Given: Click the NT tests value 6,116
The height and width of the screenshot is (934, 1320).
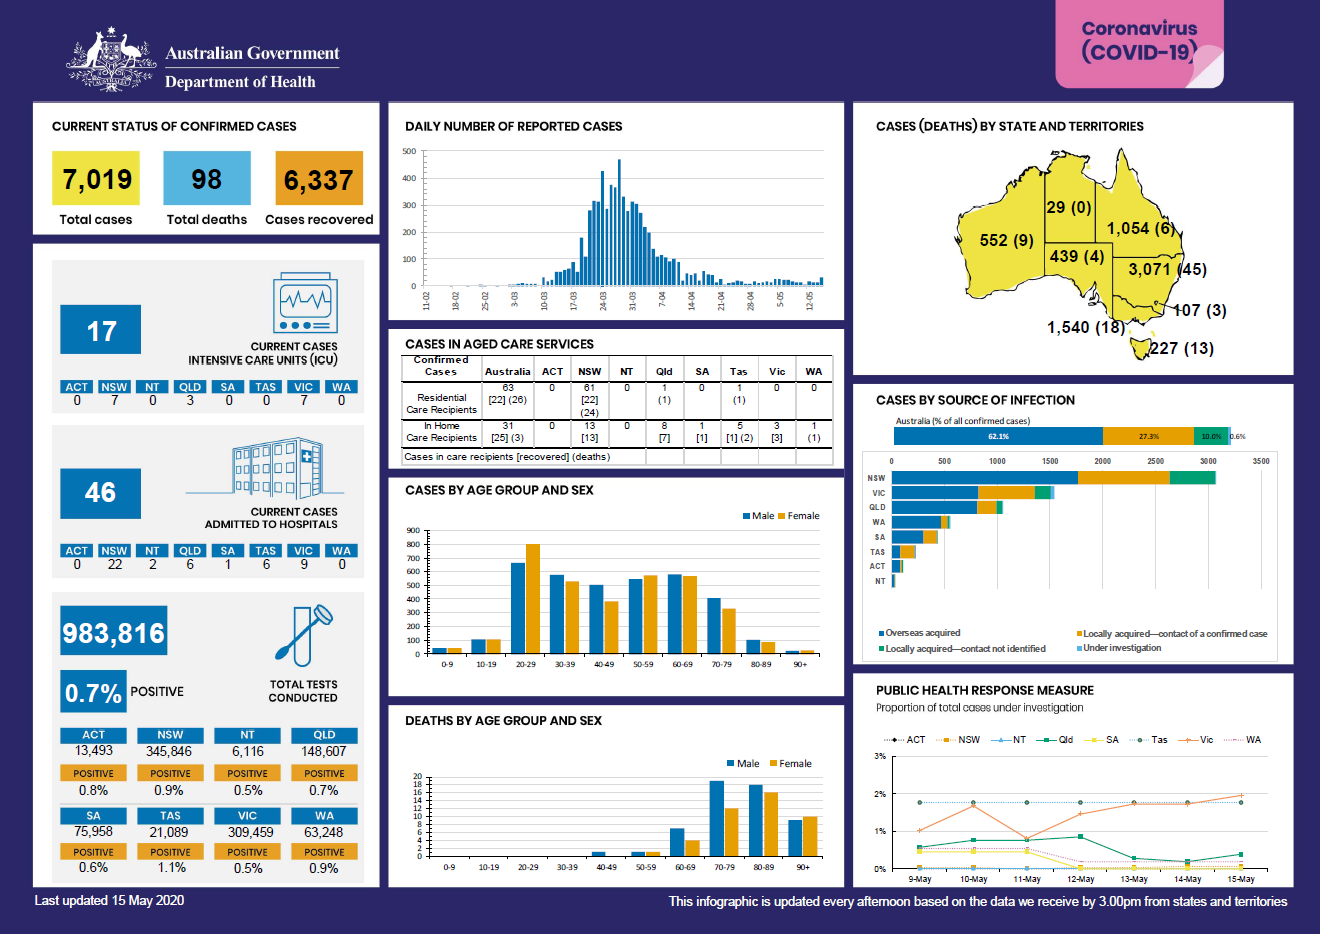Looking at the screenshot, I should click(x=247, y=751).
